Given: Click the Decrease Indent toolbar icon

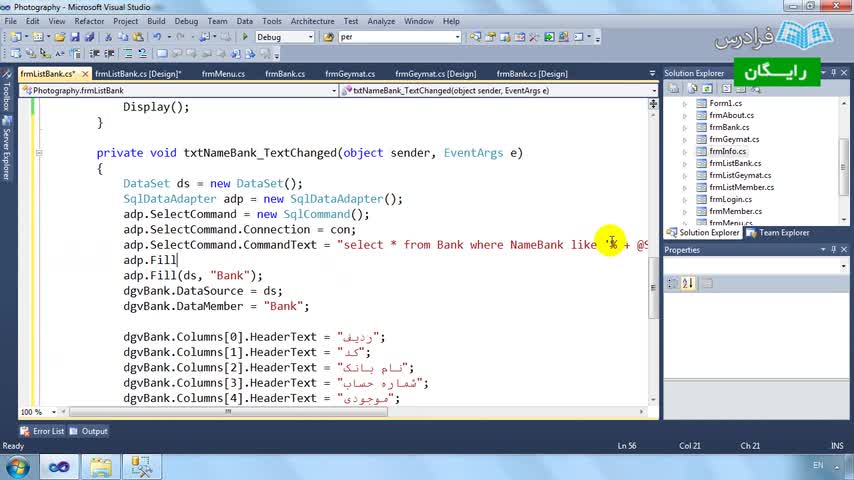Looking at the screenshot, I should click(94, 53).
